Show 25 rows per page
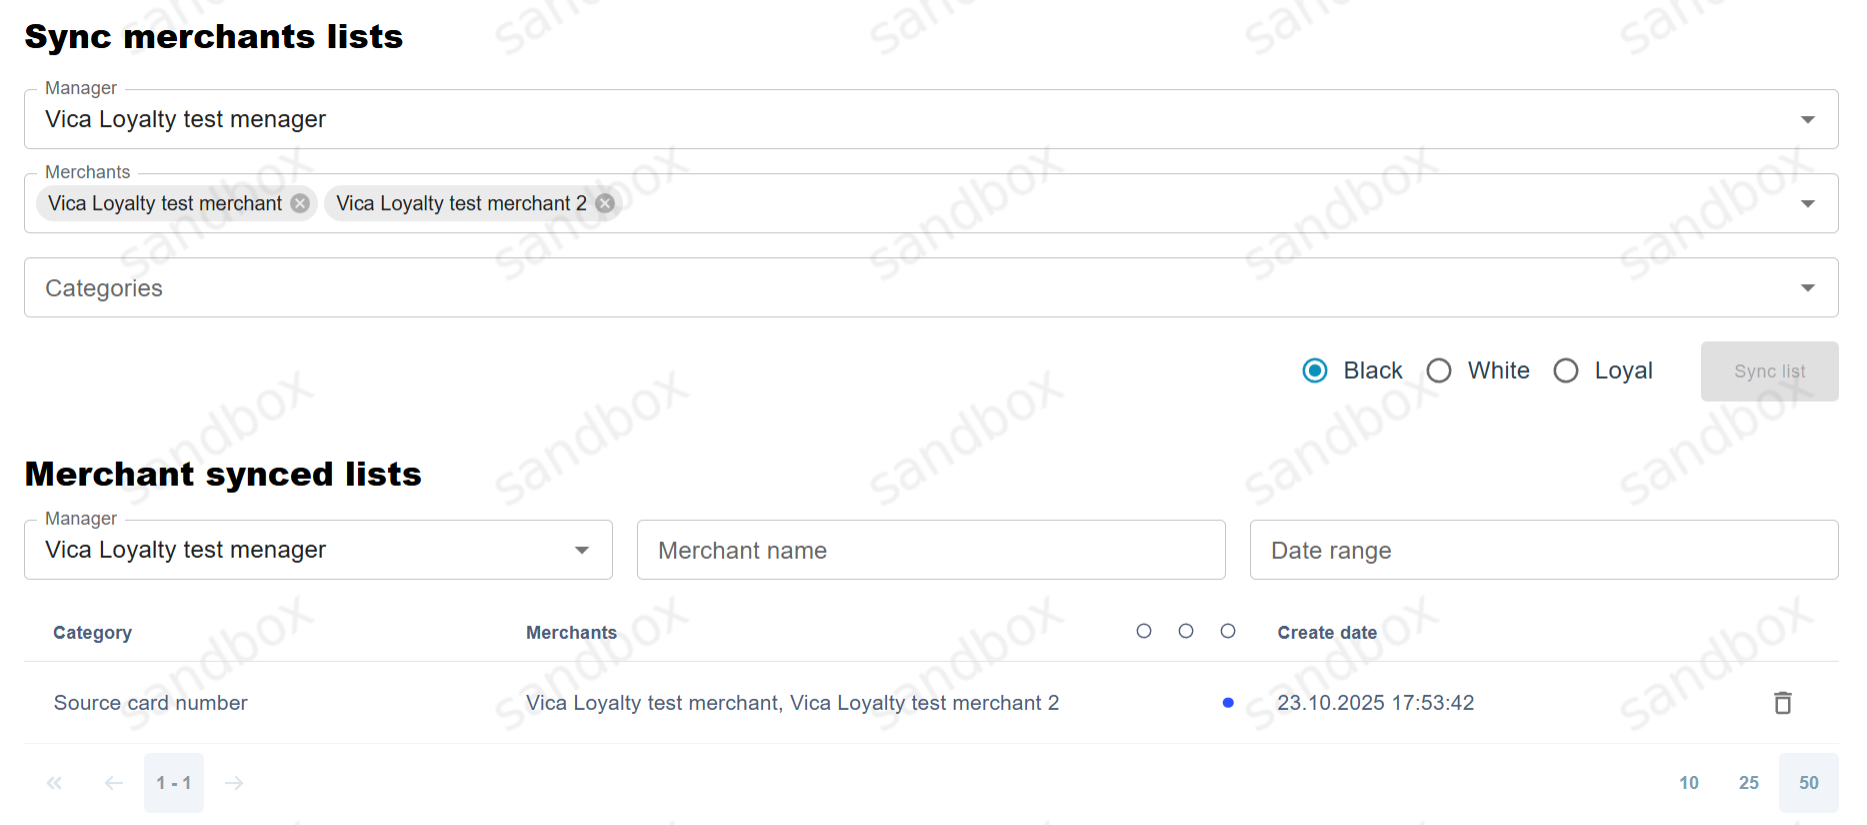Viewport: 1867px width, 825px height. click(1749, 783)
